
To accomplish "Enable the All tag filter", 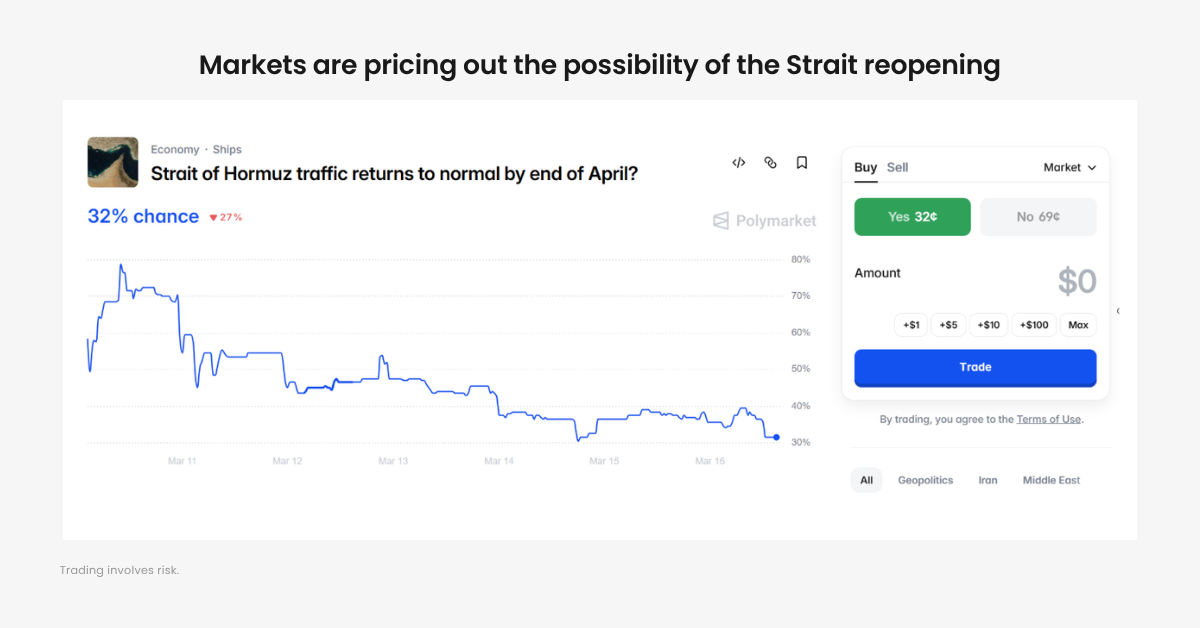I will pos(866,480).
